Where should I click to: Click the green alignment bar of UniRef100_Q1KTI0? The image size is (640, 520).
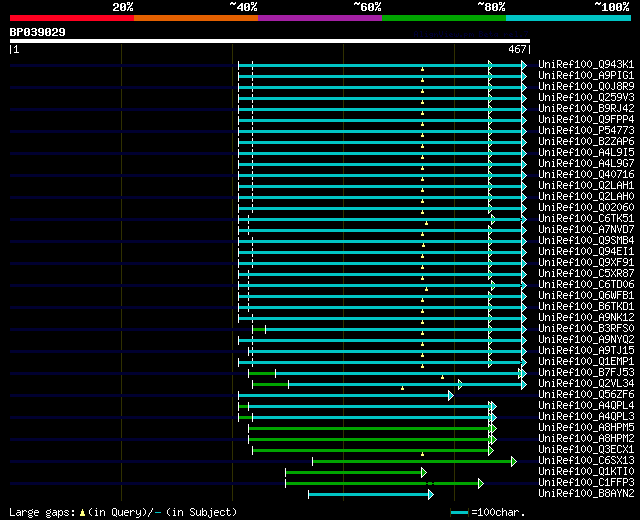[x=354, y=473]
